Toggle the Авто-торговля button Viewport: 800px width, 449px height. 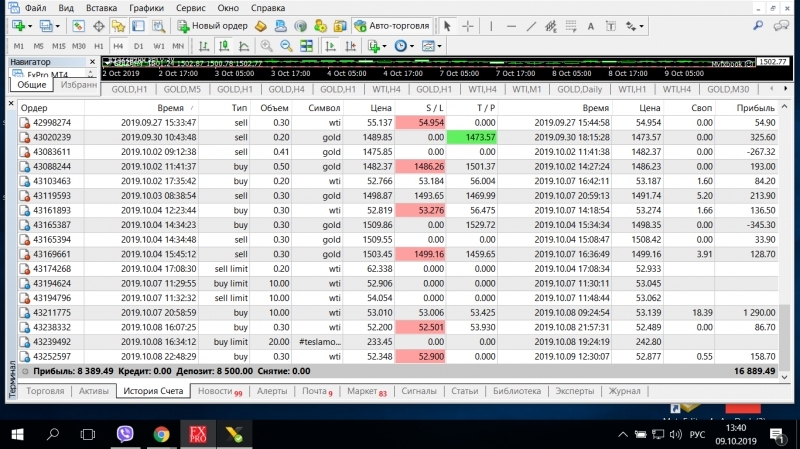[x=392, y=25]
